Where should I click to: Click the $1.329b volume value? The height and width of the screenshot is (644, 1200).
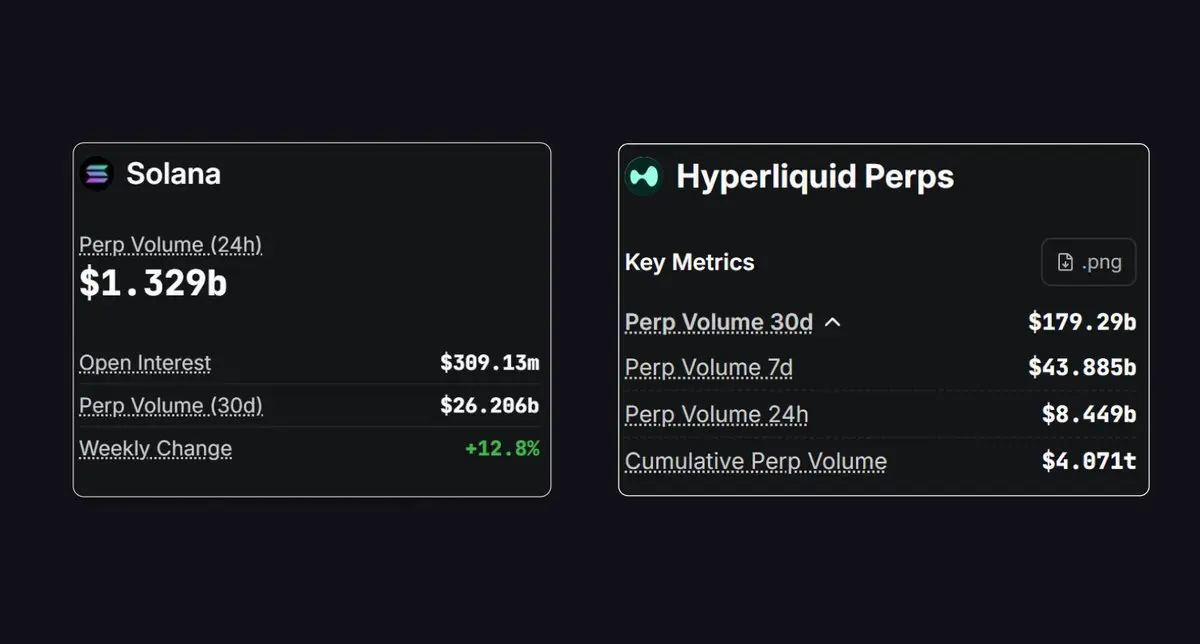[x=153, y=283]
